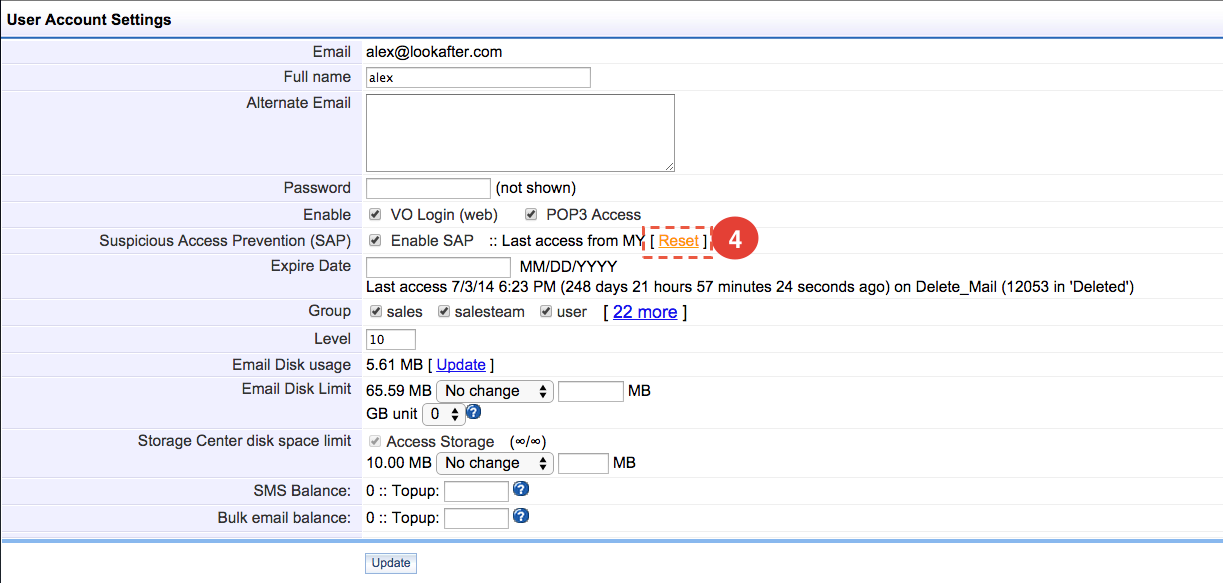Click the Password input field
Viewport: 1223px width, 583px height.
coord(428,188)
